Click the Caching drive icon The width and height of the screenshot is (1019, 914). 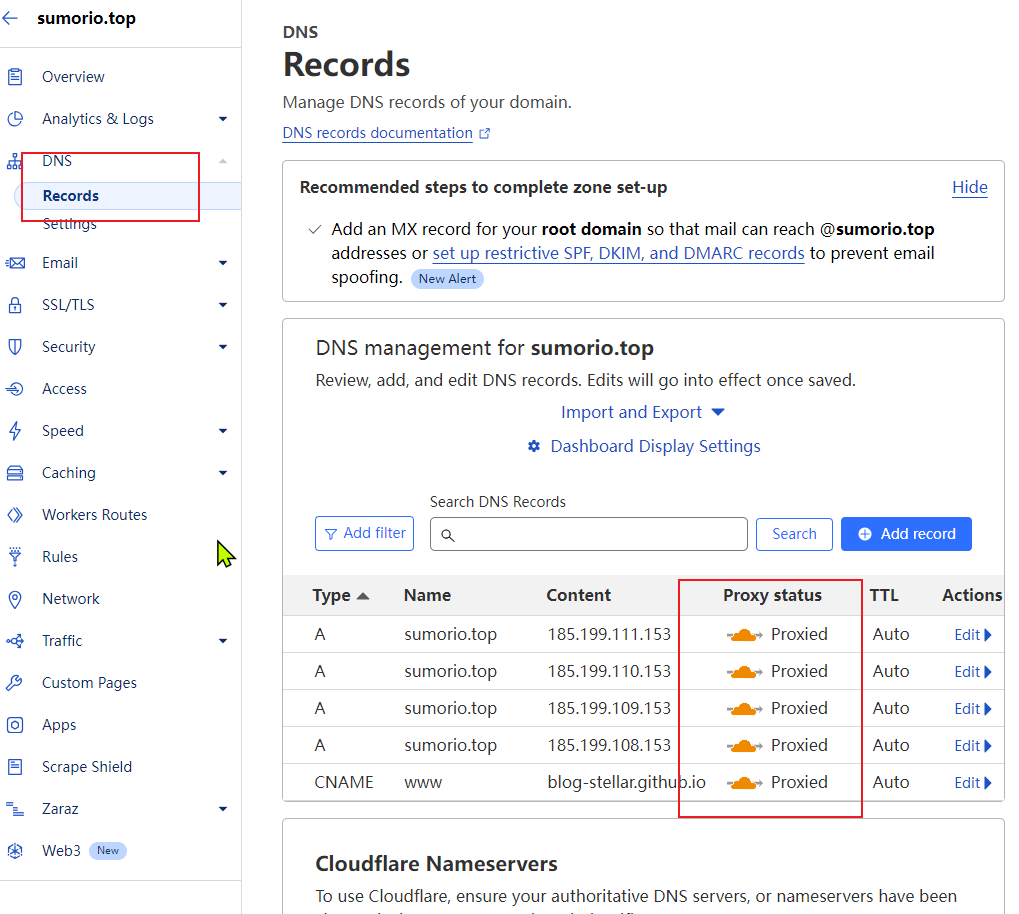click(x=15, y=473)
